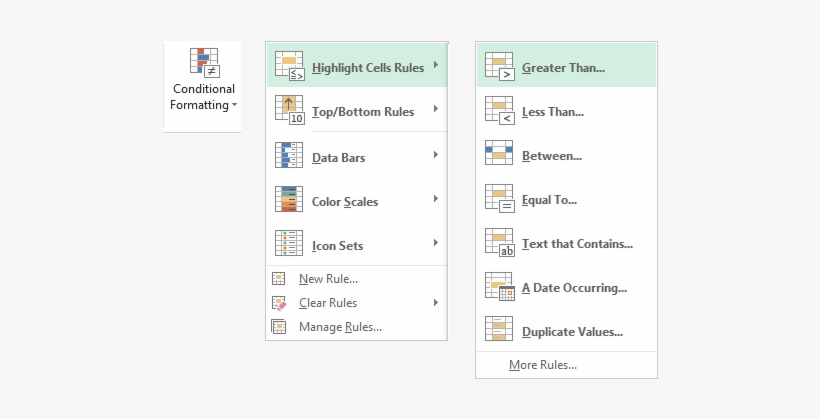Click the Duplicate Values icon
820x419 pixels.
click(499, 329)
